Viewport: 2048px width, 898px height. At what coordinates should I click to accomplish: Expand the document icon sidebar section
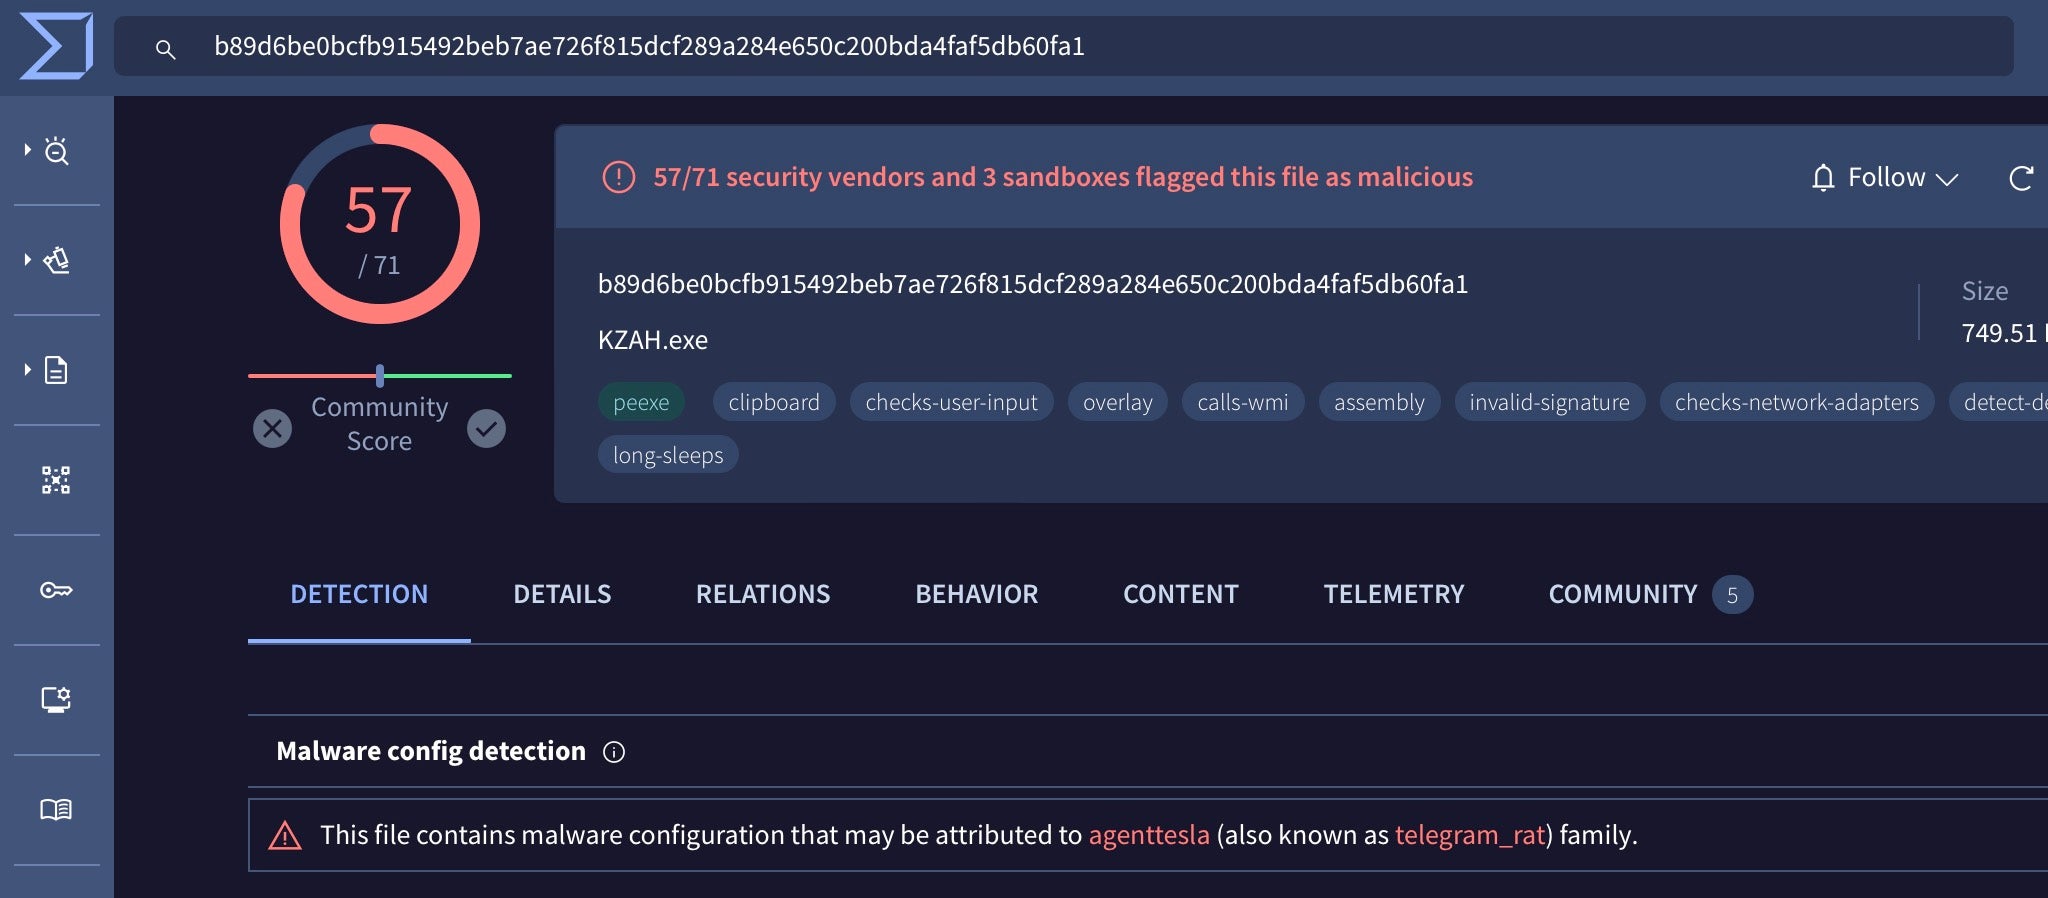(x=28, y=370)
